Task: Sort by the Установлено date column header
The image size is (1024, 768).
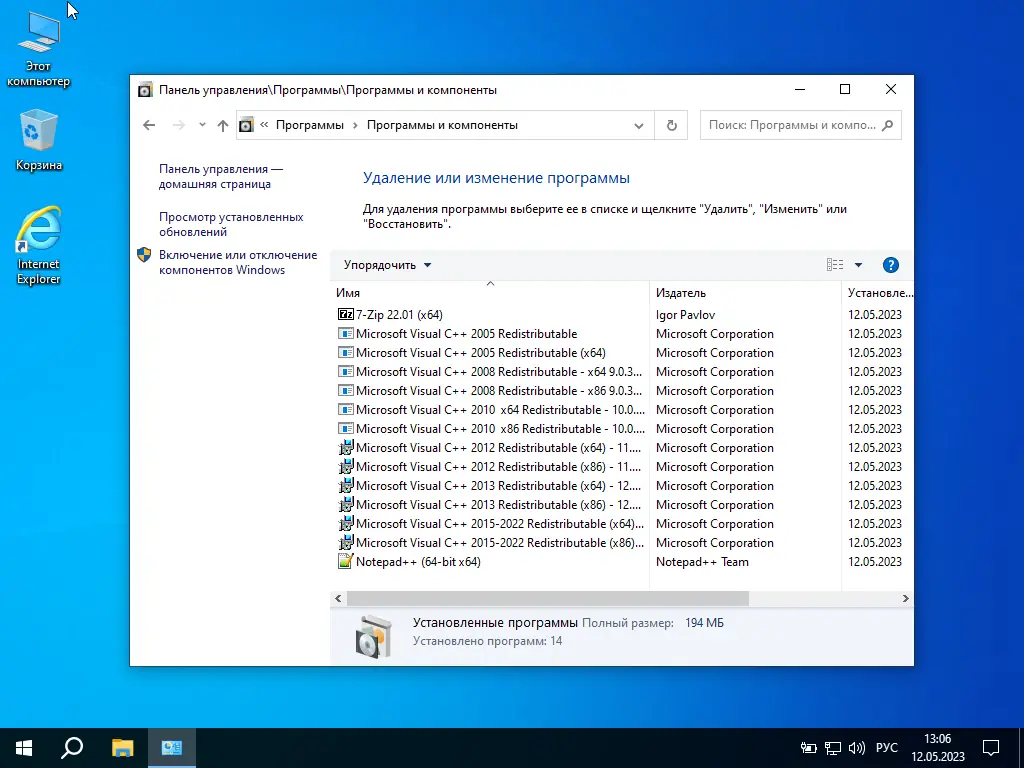Action: [x=878, y=293]
